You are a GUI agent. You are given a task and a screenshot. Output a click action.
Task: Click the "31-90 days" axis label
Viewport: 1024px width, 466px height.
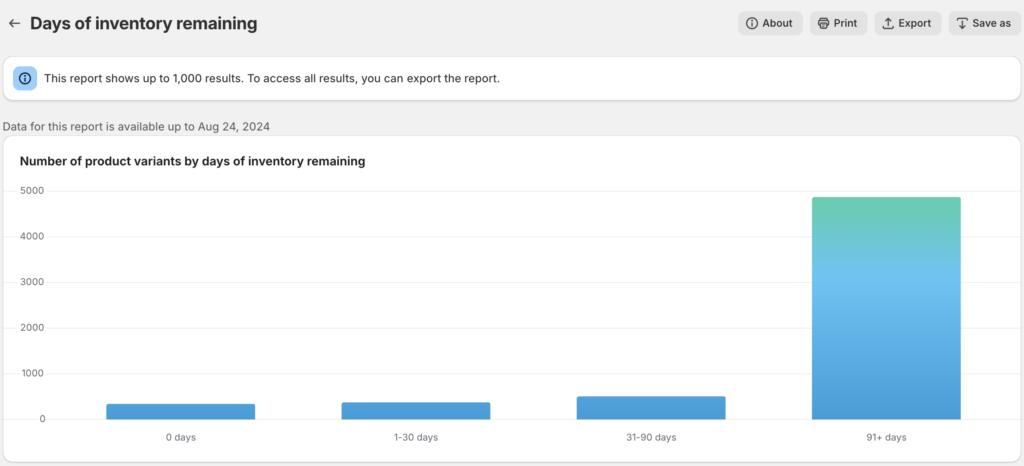651,437
